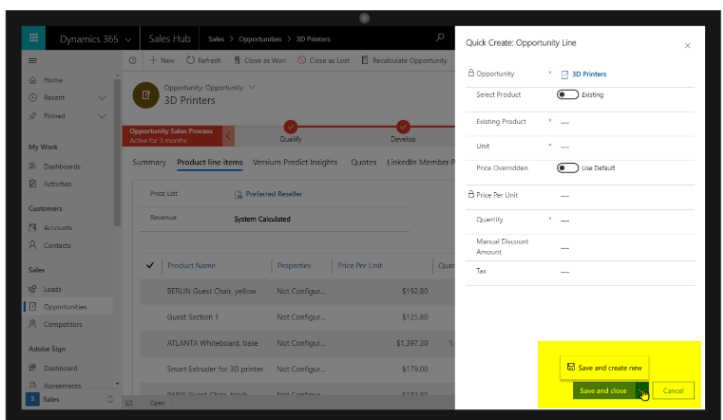
Task: Expand the Recent menu chevron
Action: point(102,98)
